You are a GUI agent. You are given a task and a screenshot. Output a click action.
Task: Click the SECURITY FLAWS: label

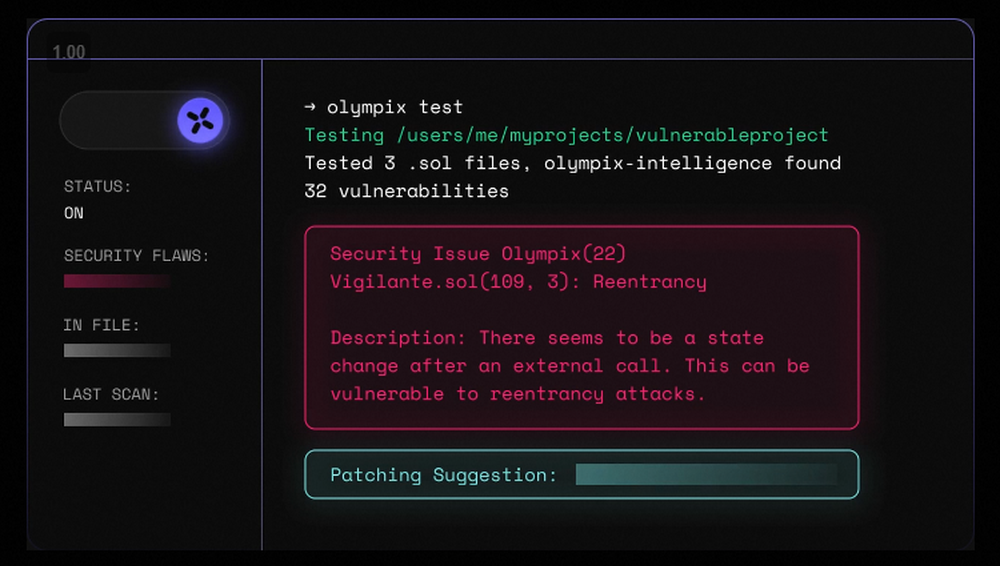(x=136, y=255)
